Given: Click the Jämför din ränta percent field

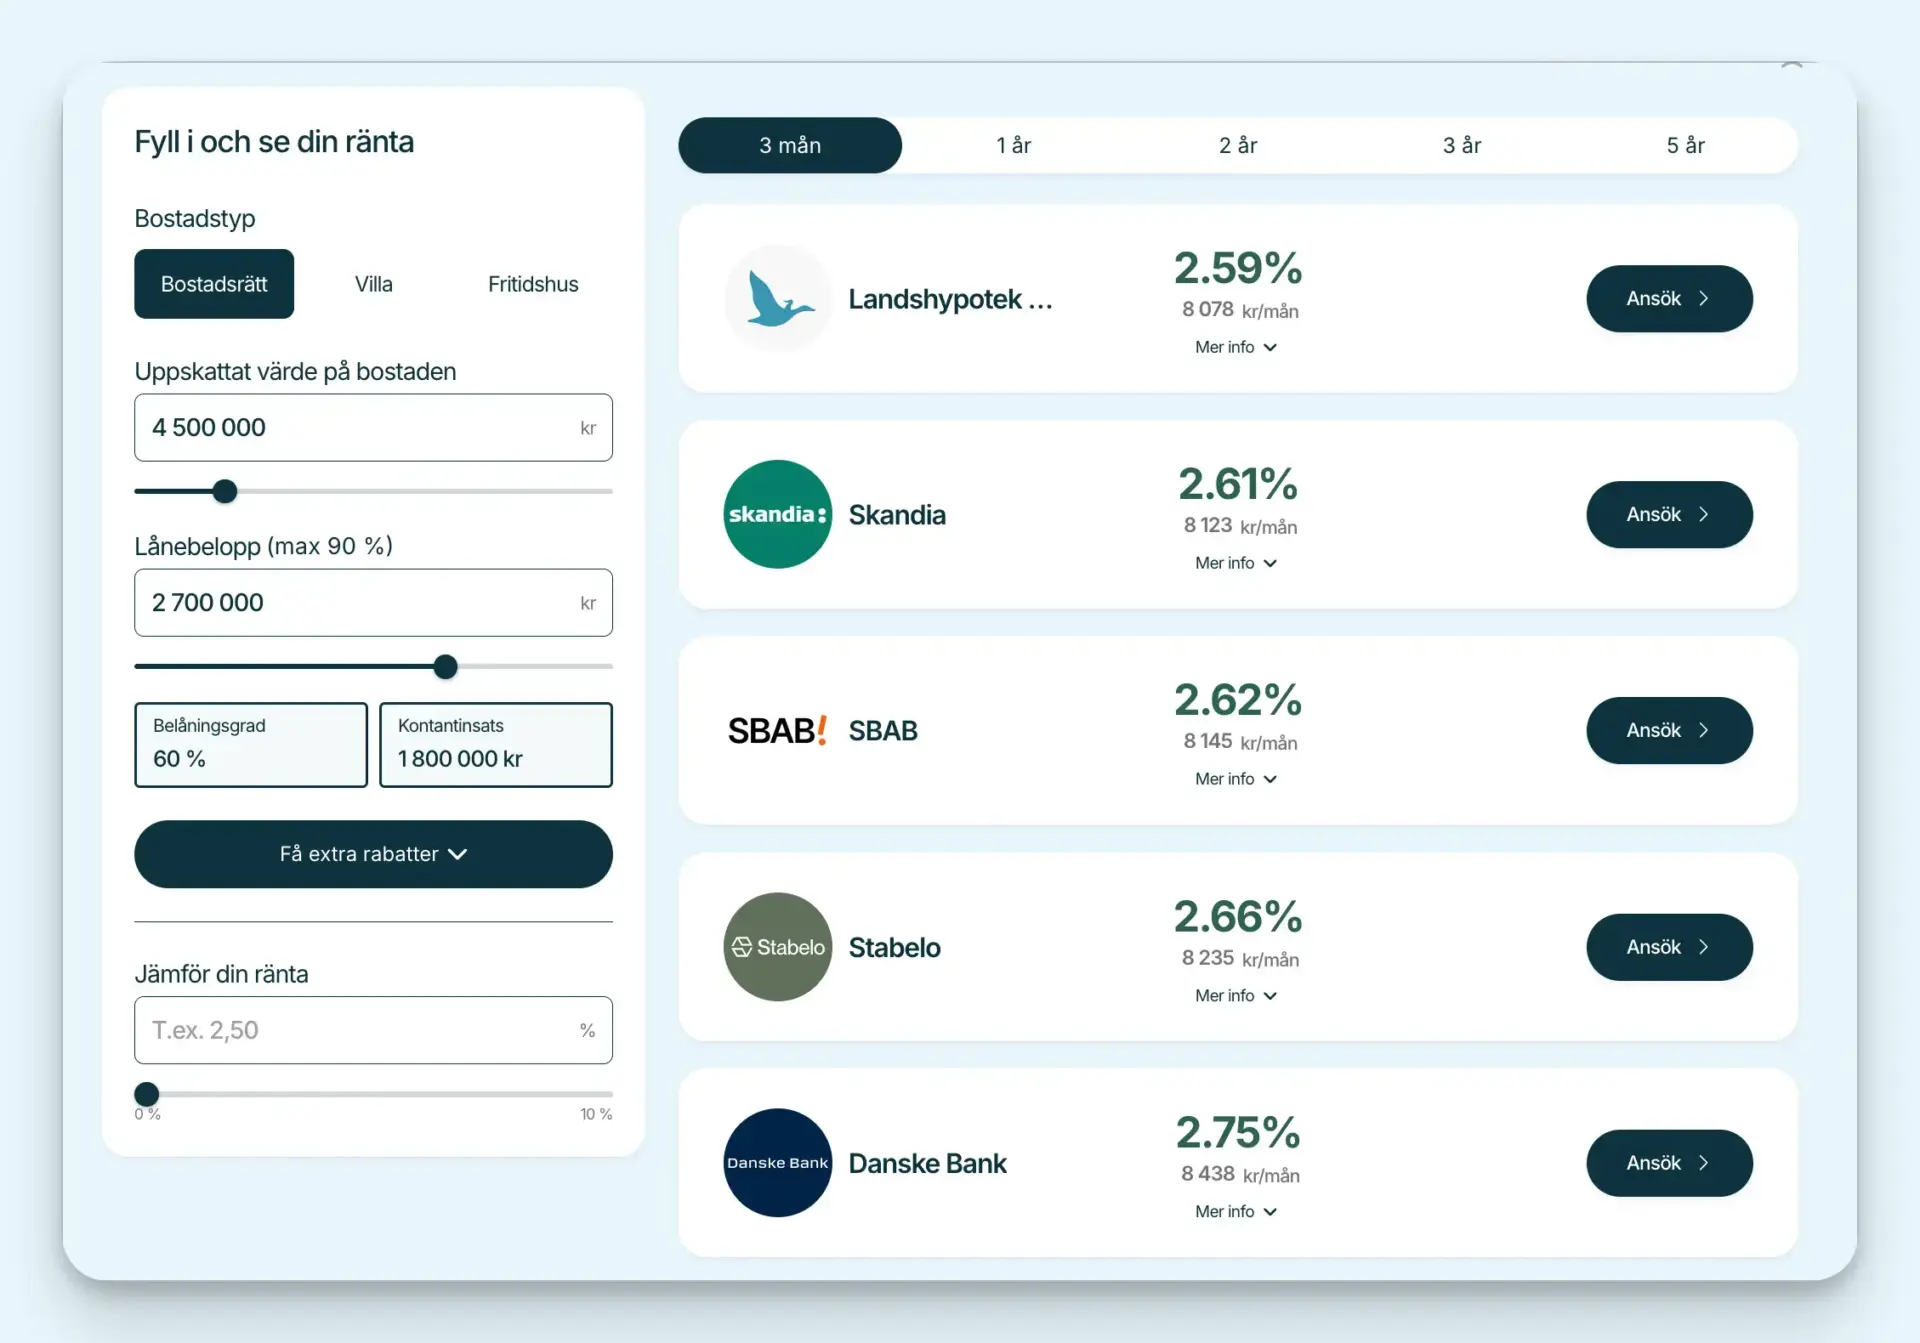Looking at the screenshot, I should click(374, 1030).
